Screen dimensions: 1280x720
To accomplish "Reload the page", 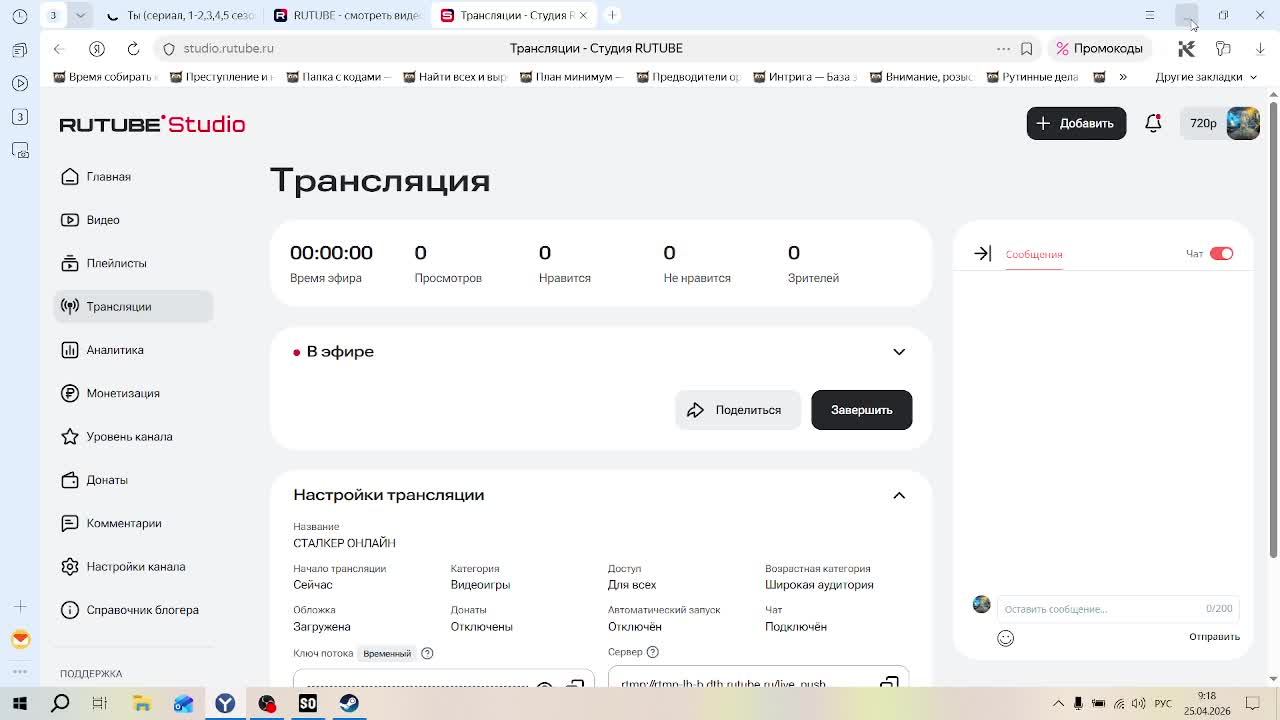I will 133,48.
